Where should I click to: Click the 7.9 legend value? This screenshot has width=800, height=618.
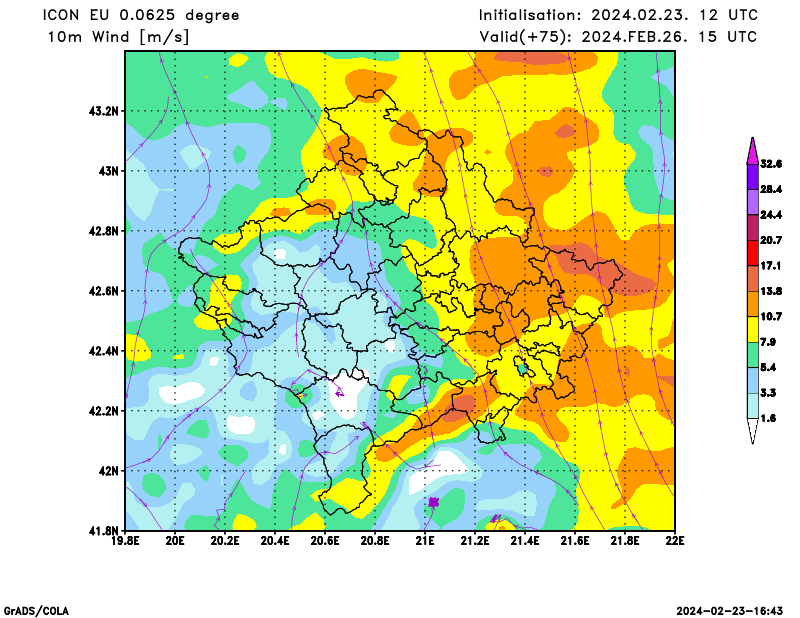click(768, 342)
